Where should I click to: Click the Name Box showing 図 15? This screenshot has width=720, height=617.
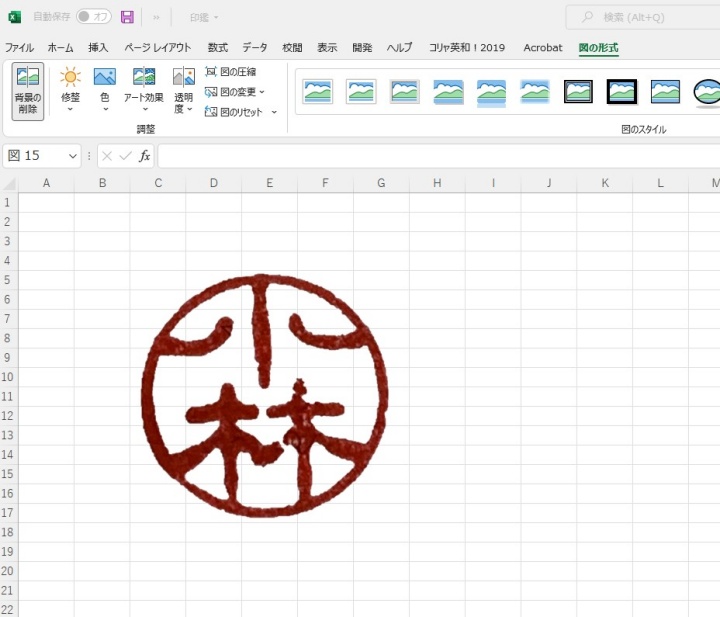coord(34,156)
